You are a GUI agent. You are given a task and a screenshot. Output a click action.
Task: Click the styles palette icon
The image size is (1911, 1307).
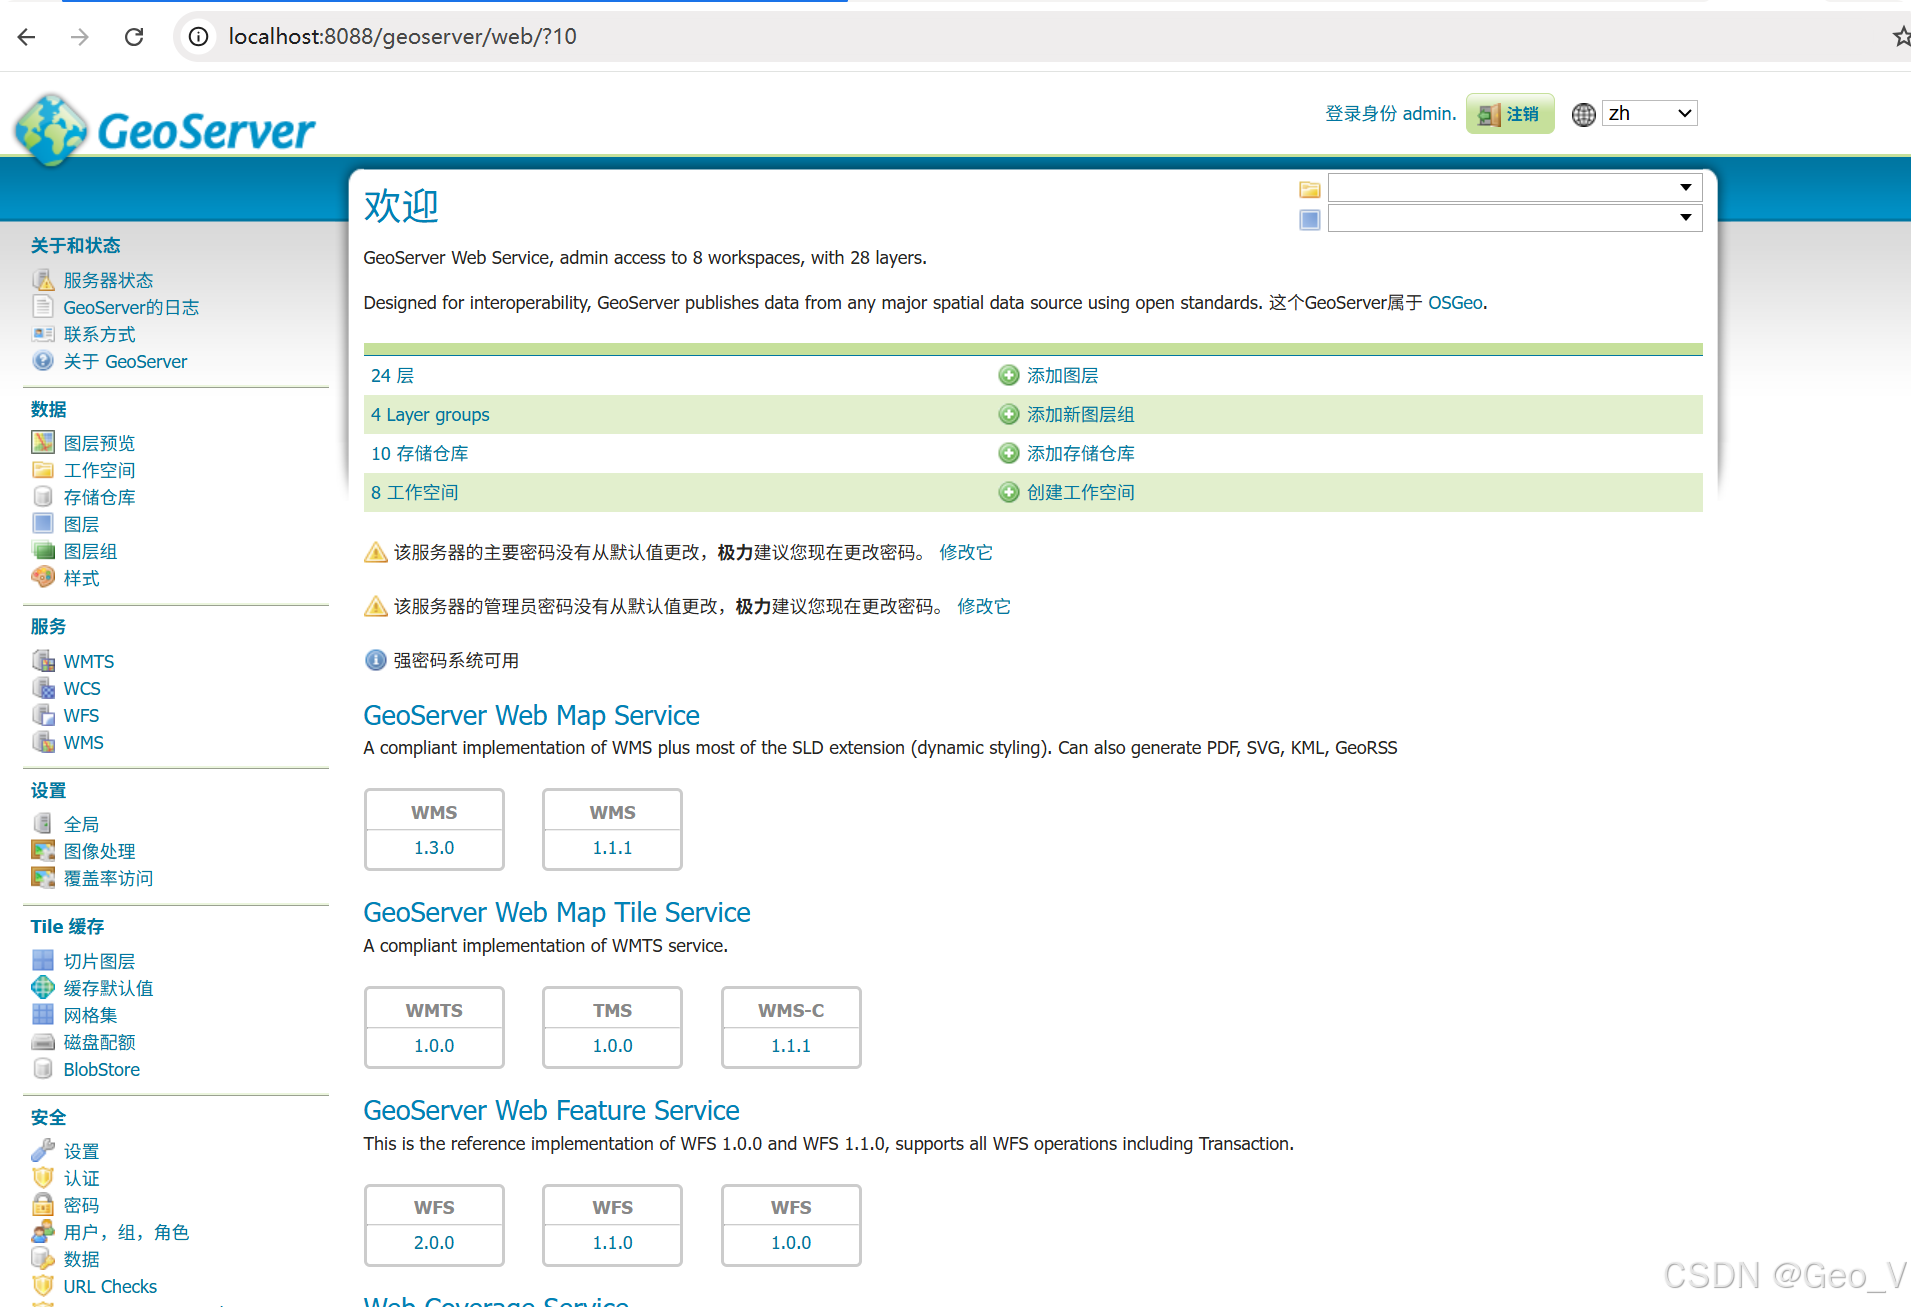pyautogui.click(x=43, y=577)
